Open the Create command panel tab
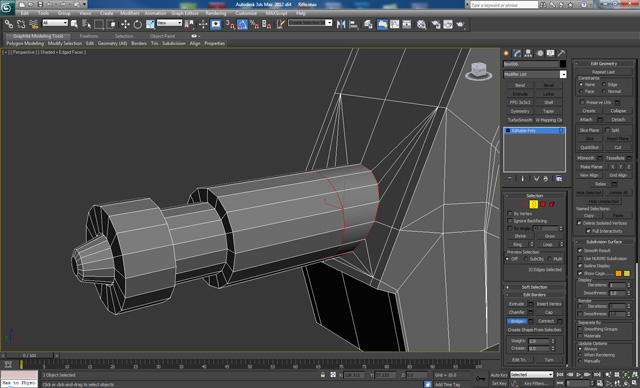Screen dimensions: 640x388 coord(507,53)
